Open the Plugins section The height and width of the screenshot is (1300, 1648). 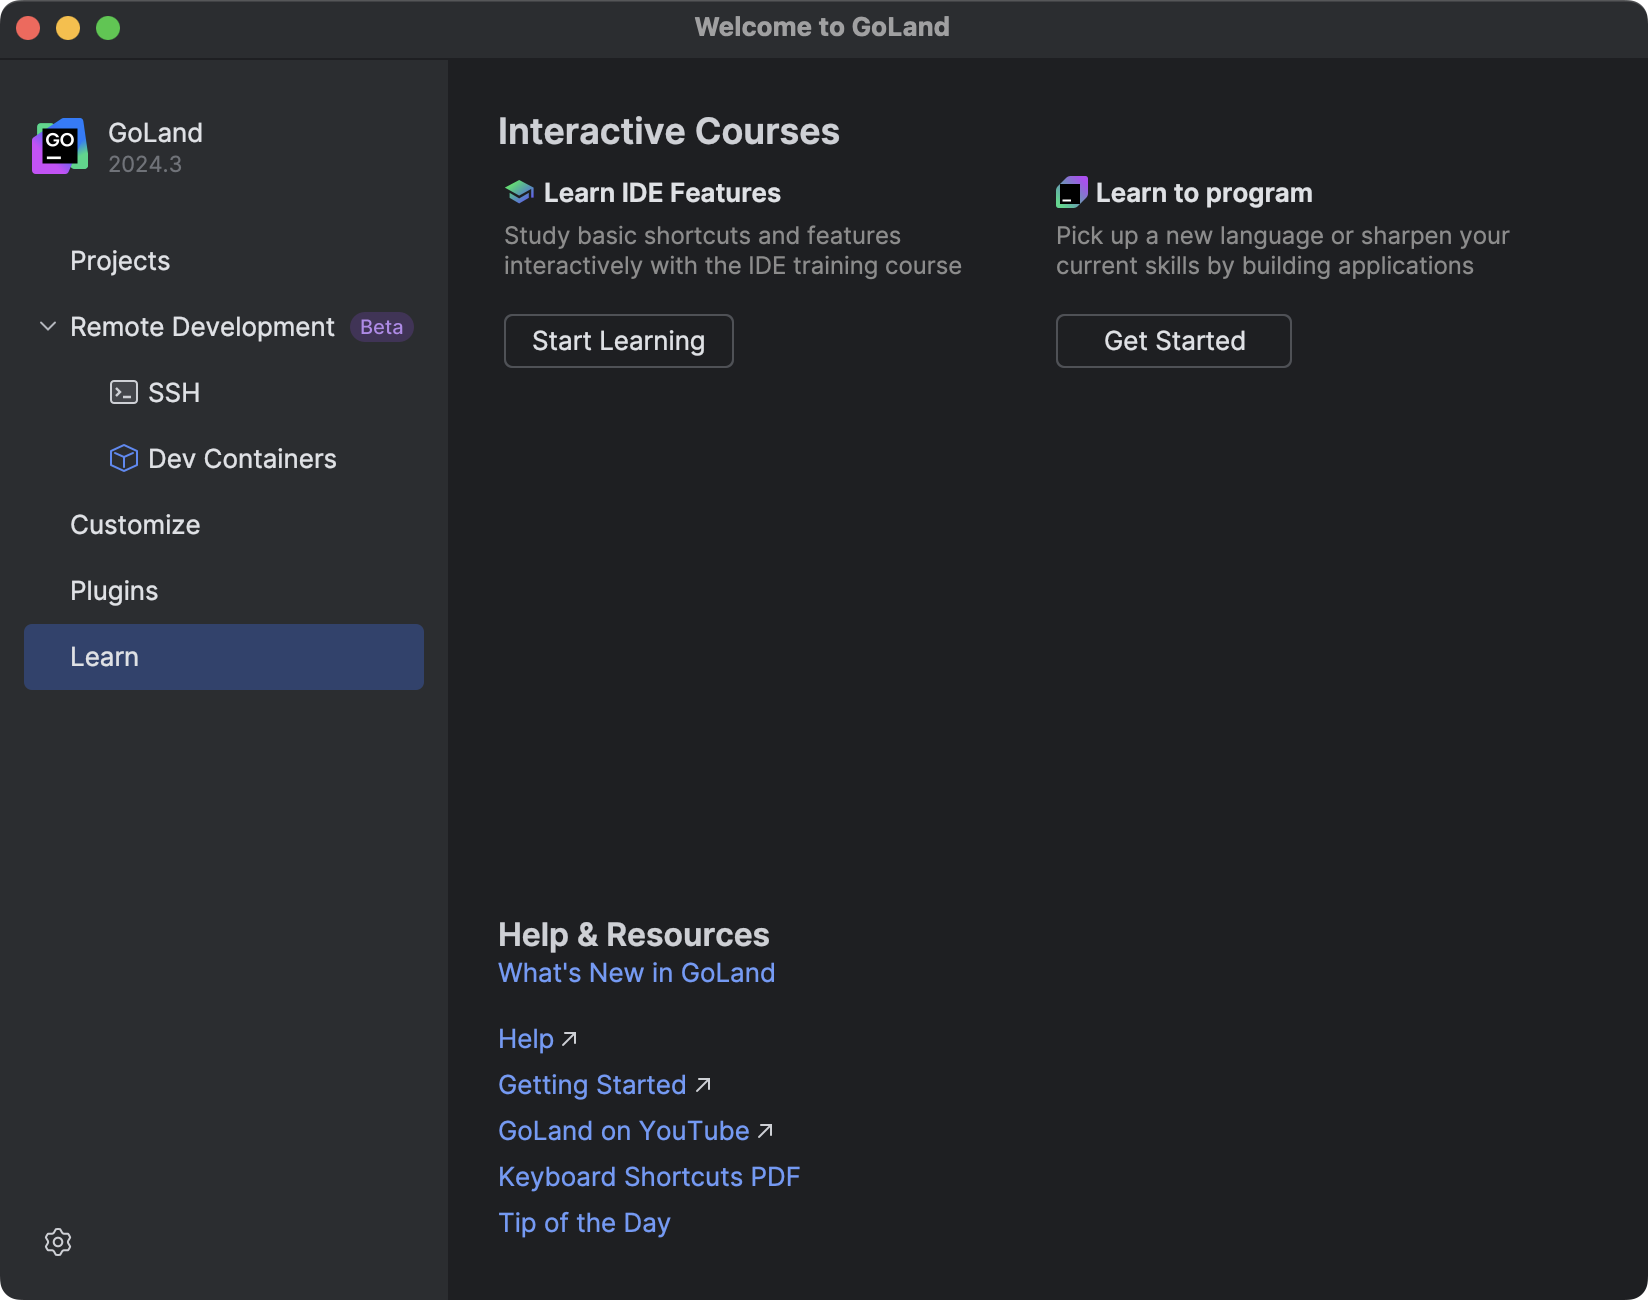click(x=114, y=591)
